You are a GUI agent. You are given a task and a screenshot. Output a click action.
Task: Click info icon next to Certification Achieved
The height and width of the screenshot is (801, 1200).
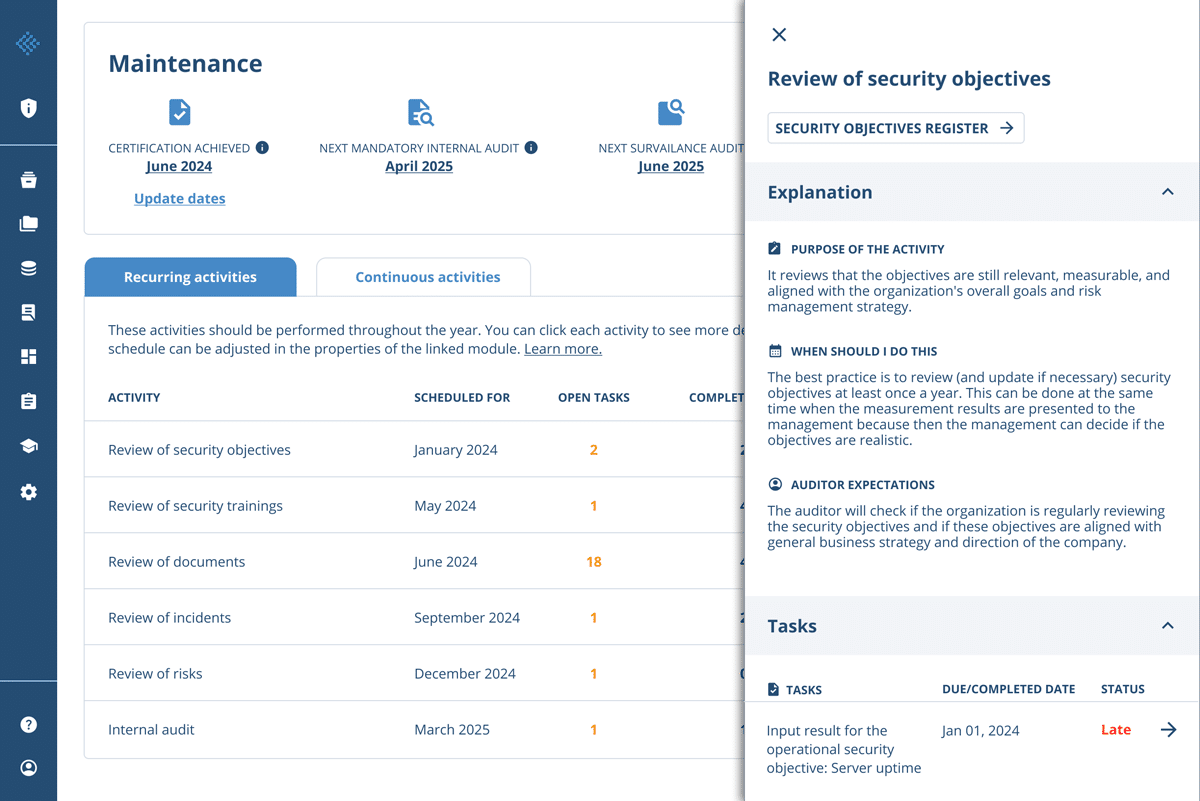pyautogui.click(x=262, y=148)
